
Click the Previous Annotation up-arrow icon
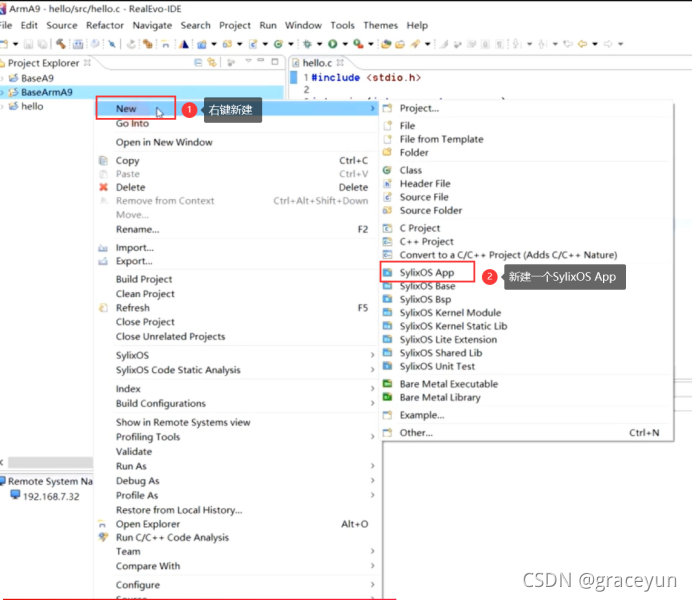(542, 44)
